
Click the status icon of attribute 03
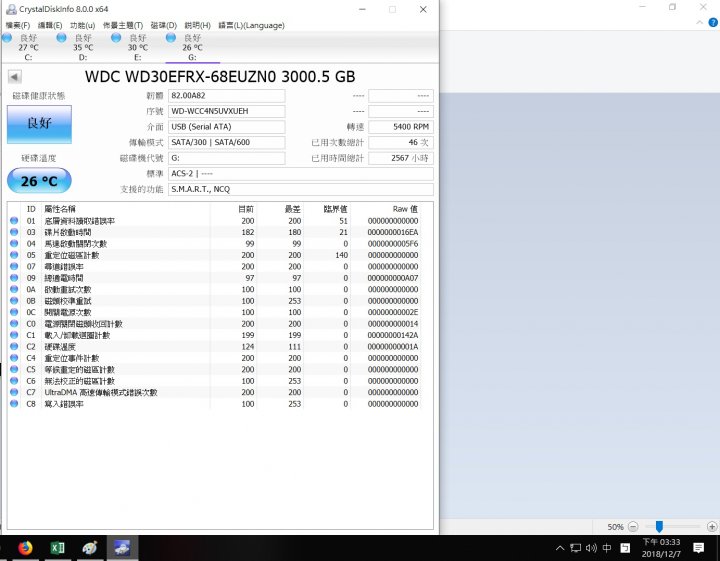coord(14,232)
